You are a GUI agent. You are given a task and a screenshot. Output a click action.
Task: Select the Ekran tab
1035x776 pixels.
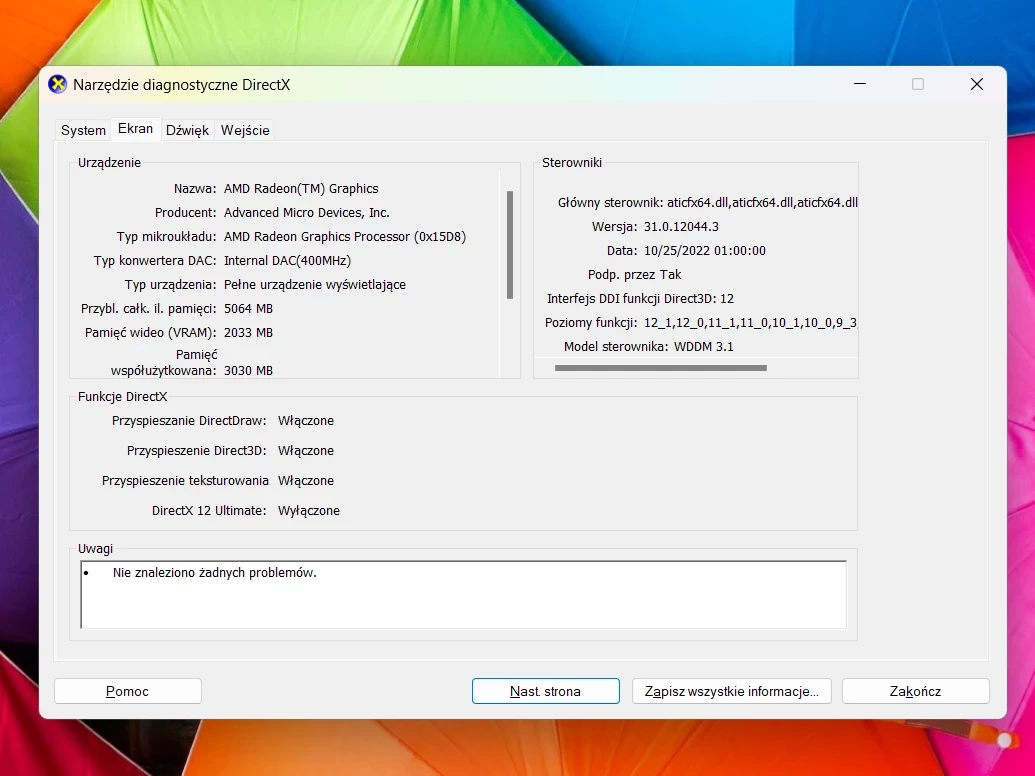coord(135,129)
